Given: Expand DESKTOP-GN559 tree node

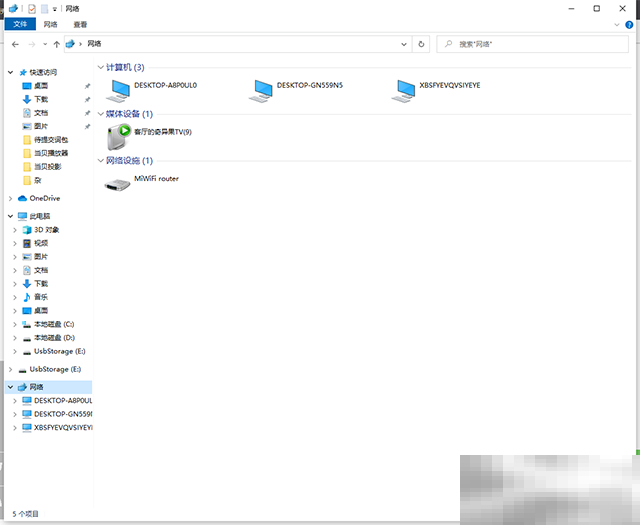Looking at the screenshot, I should (15, 414).
